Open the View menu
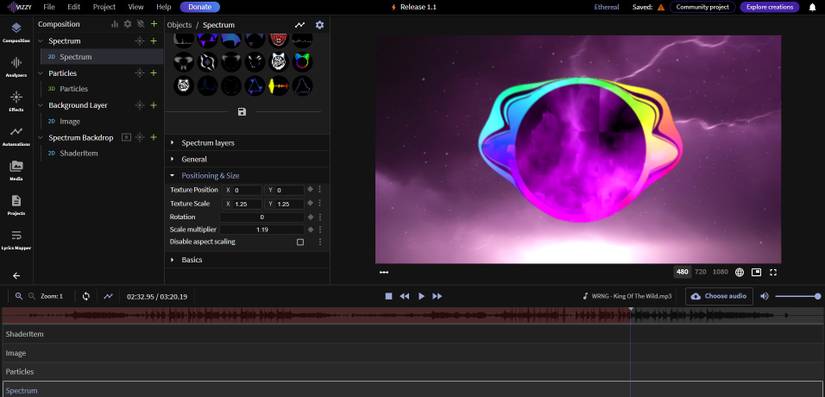Viewport: 825px width, 397px height. pyautogui.click(x=136, y=7)
